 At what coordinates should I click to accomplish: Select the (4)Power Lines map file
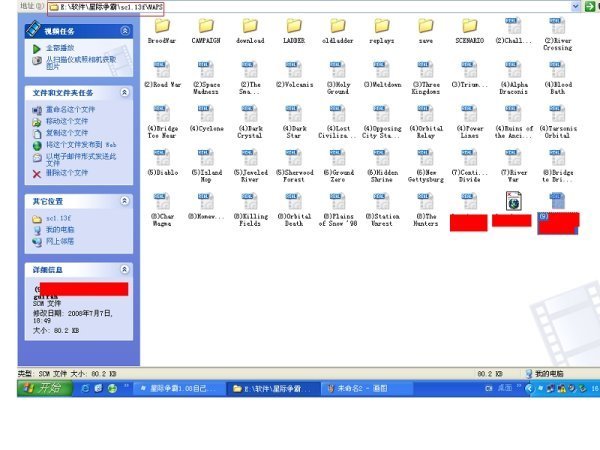click(x=470, y=122)
